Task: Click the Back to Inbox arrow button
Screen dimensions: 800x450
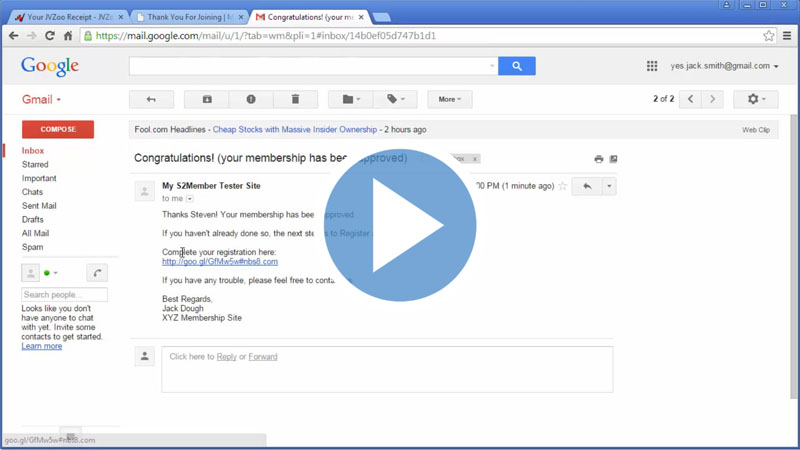Action: (151, 99)
